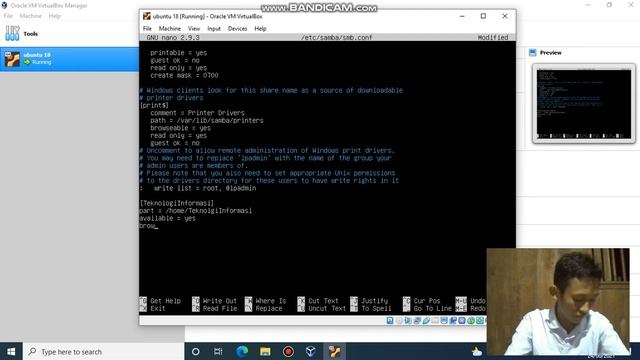Open the Windows Start menu

[x=11, y=351]
